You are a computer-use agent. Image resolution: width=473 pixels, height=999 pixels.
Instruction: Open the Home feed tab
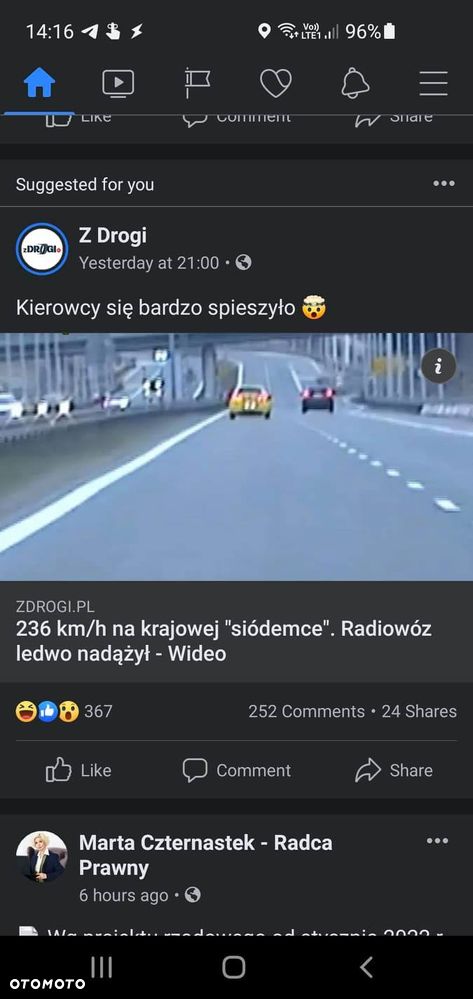(40, 83)
